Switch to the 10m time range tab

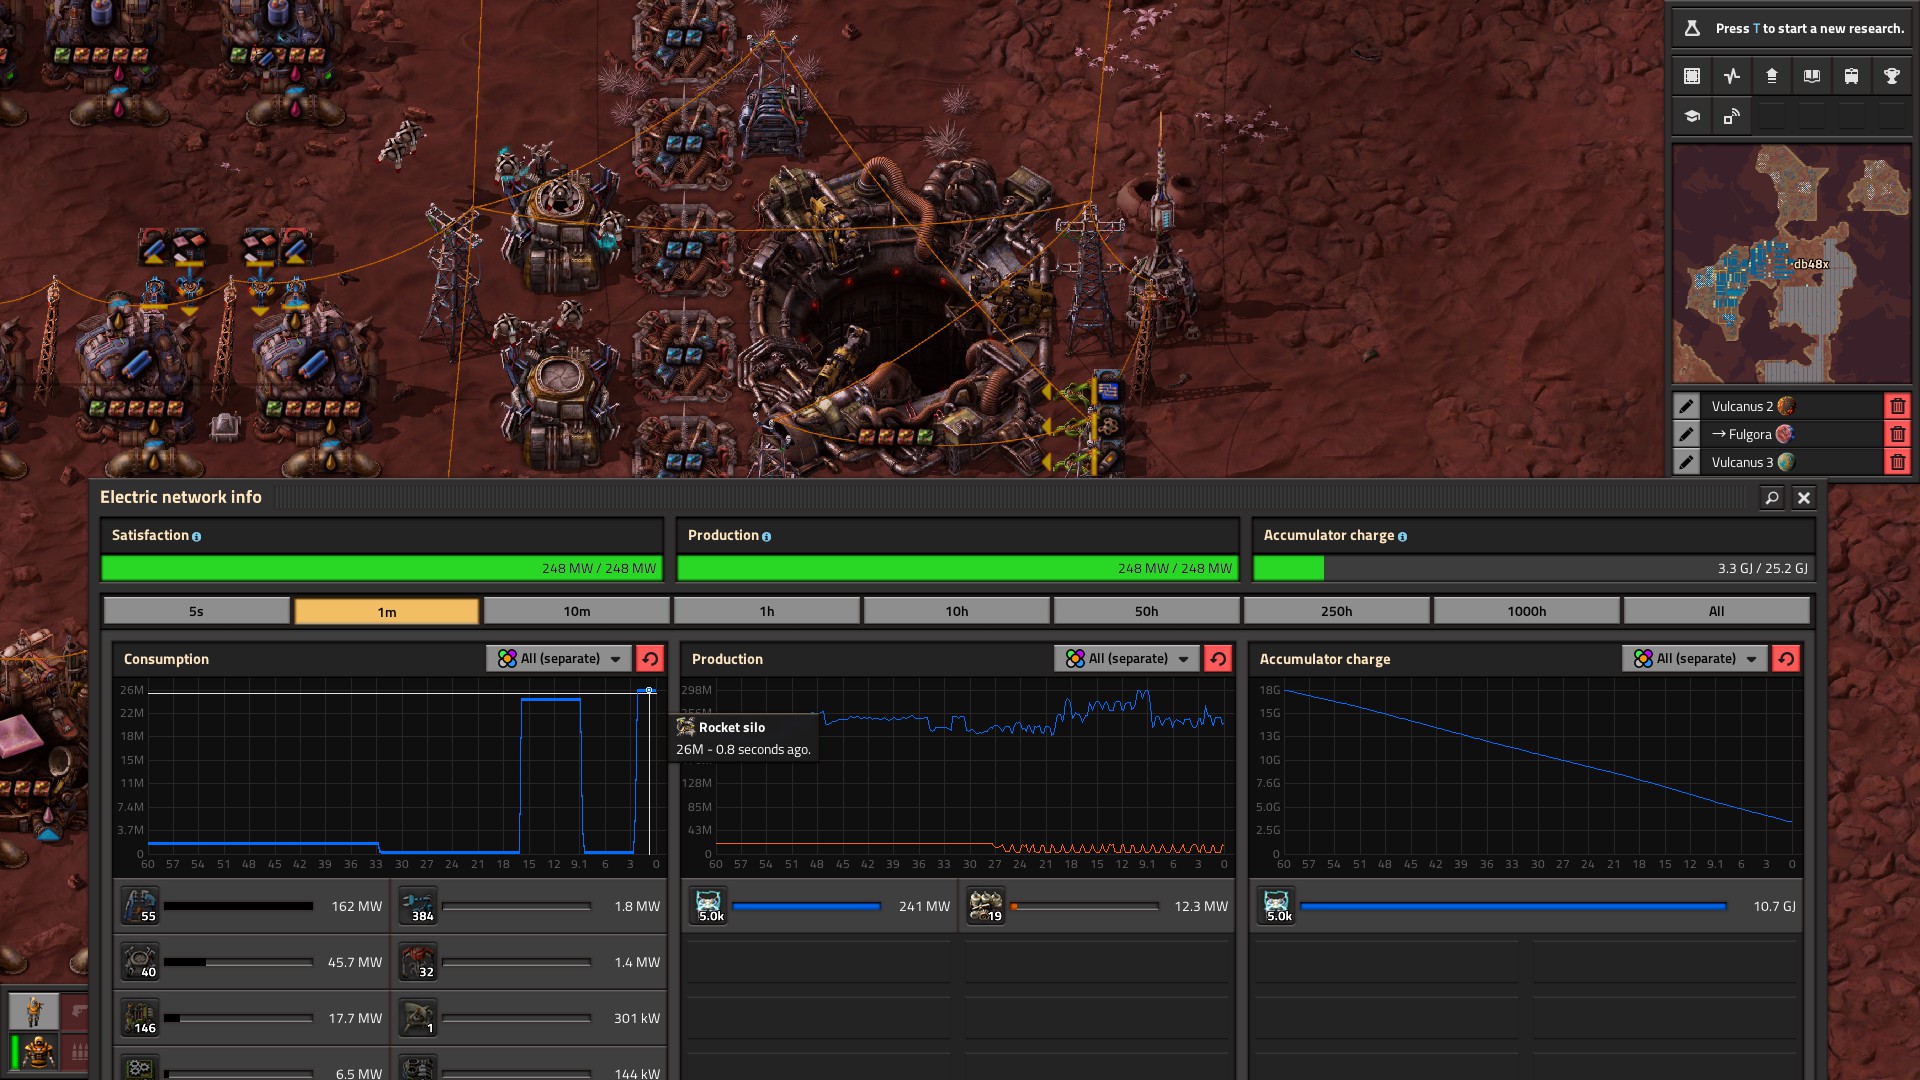tap(576, 611)
